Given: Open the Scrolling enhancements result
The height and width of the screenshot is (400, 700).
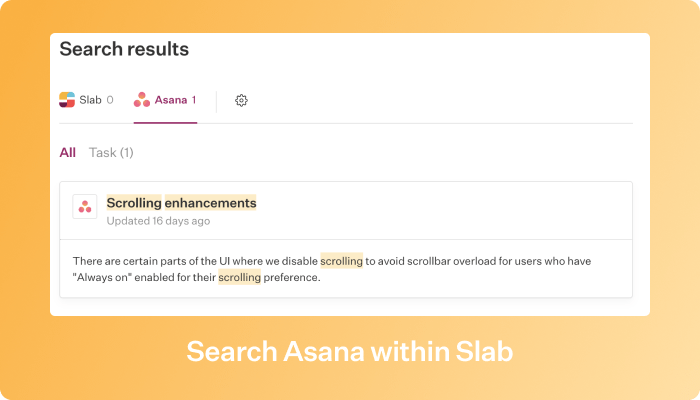Looking at the screenshot, I should click(x=181, y=203).
